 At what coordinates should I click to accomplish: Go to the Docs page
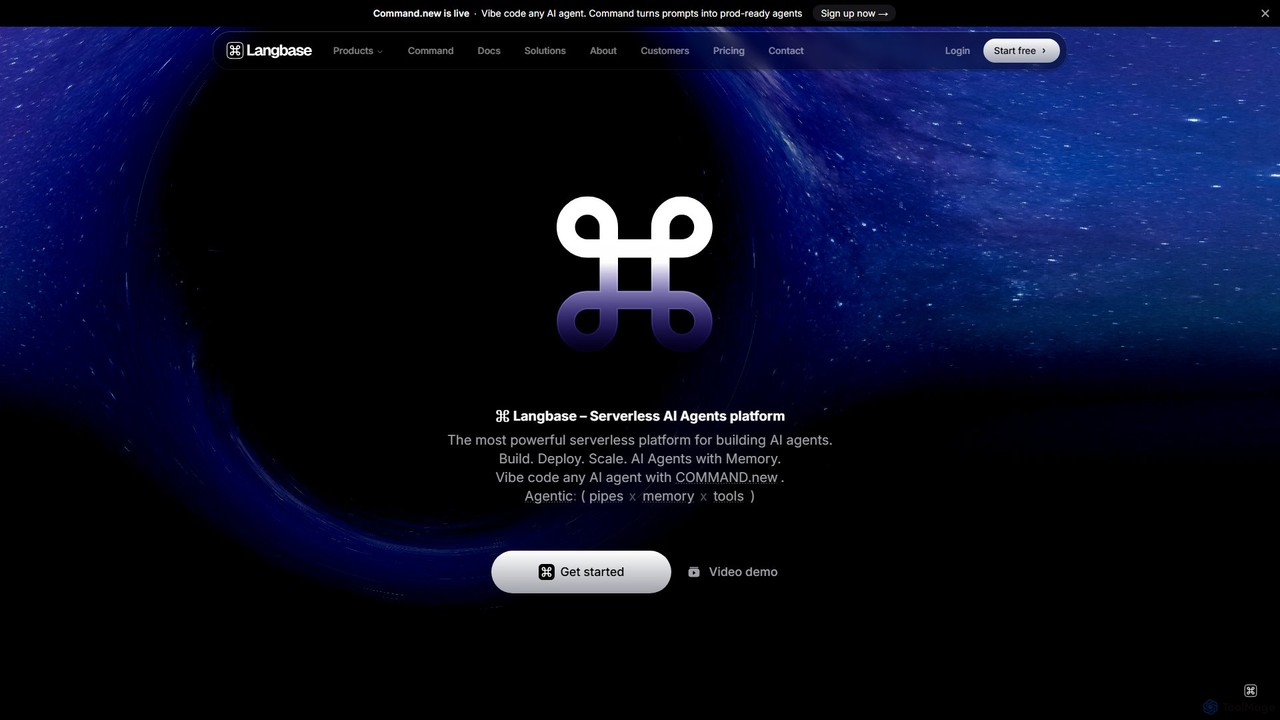[x=489, y=51]
